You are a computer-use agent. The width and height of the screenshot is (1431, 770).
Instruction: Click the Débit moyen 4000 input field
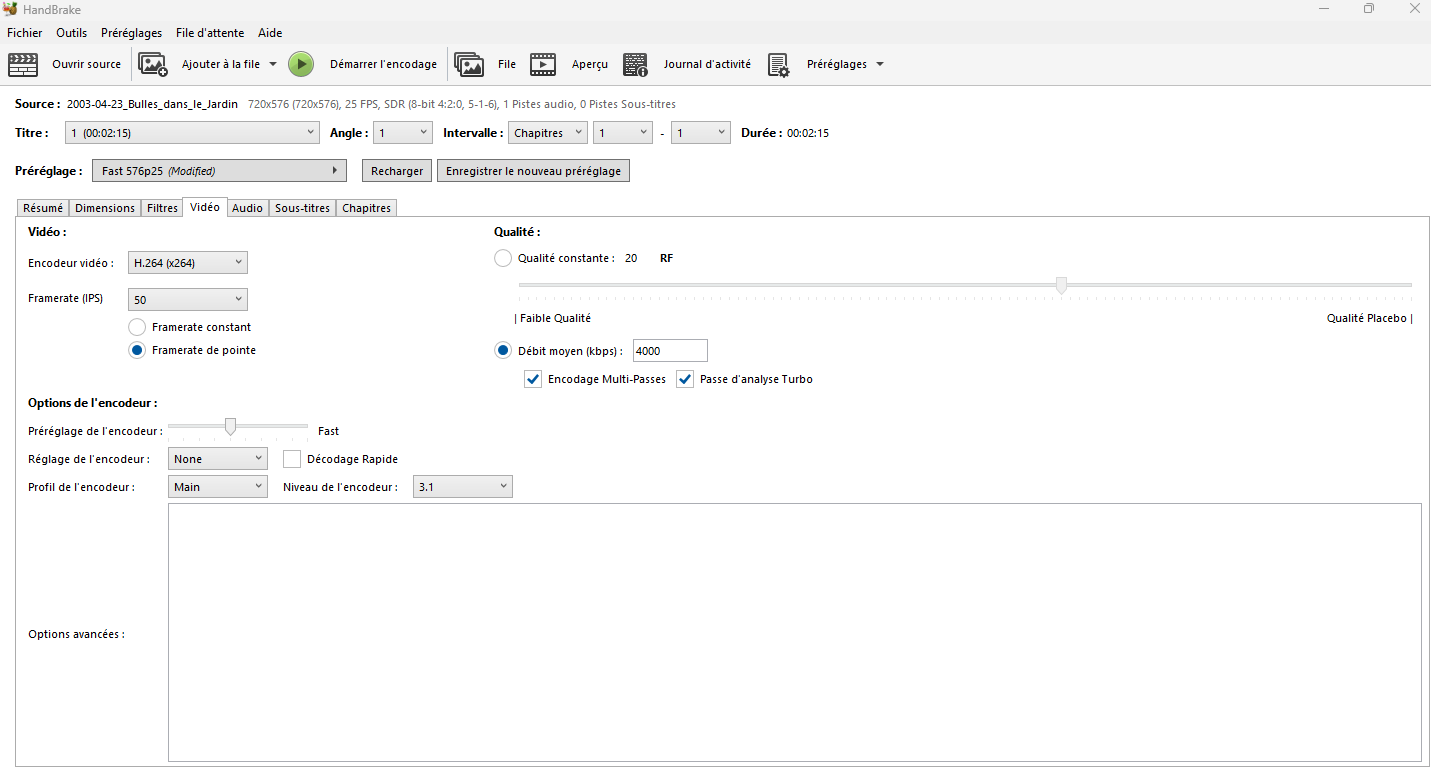[670, 351]
